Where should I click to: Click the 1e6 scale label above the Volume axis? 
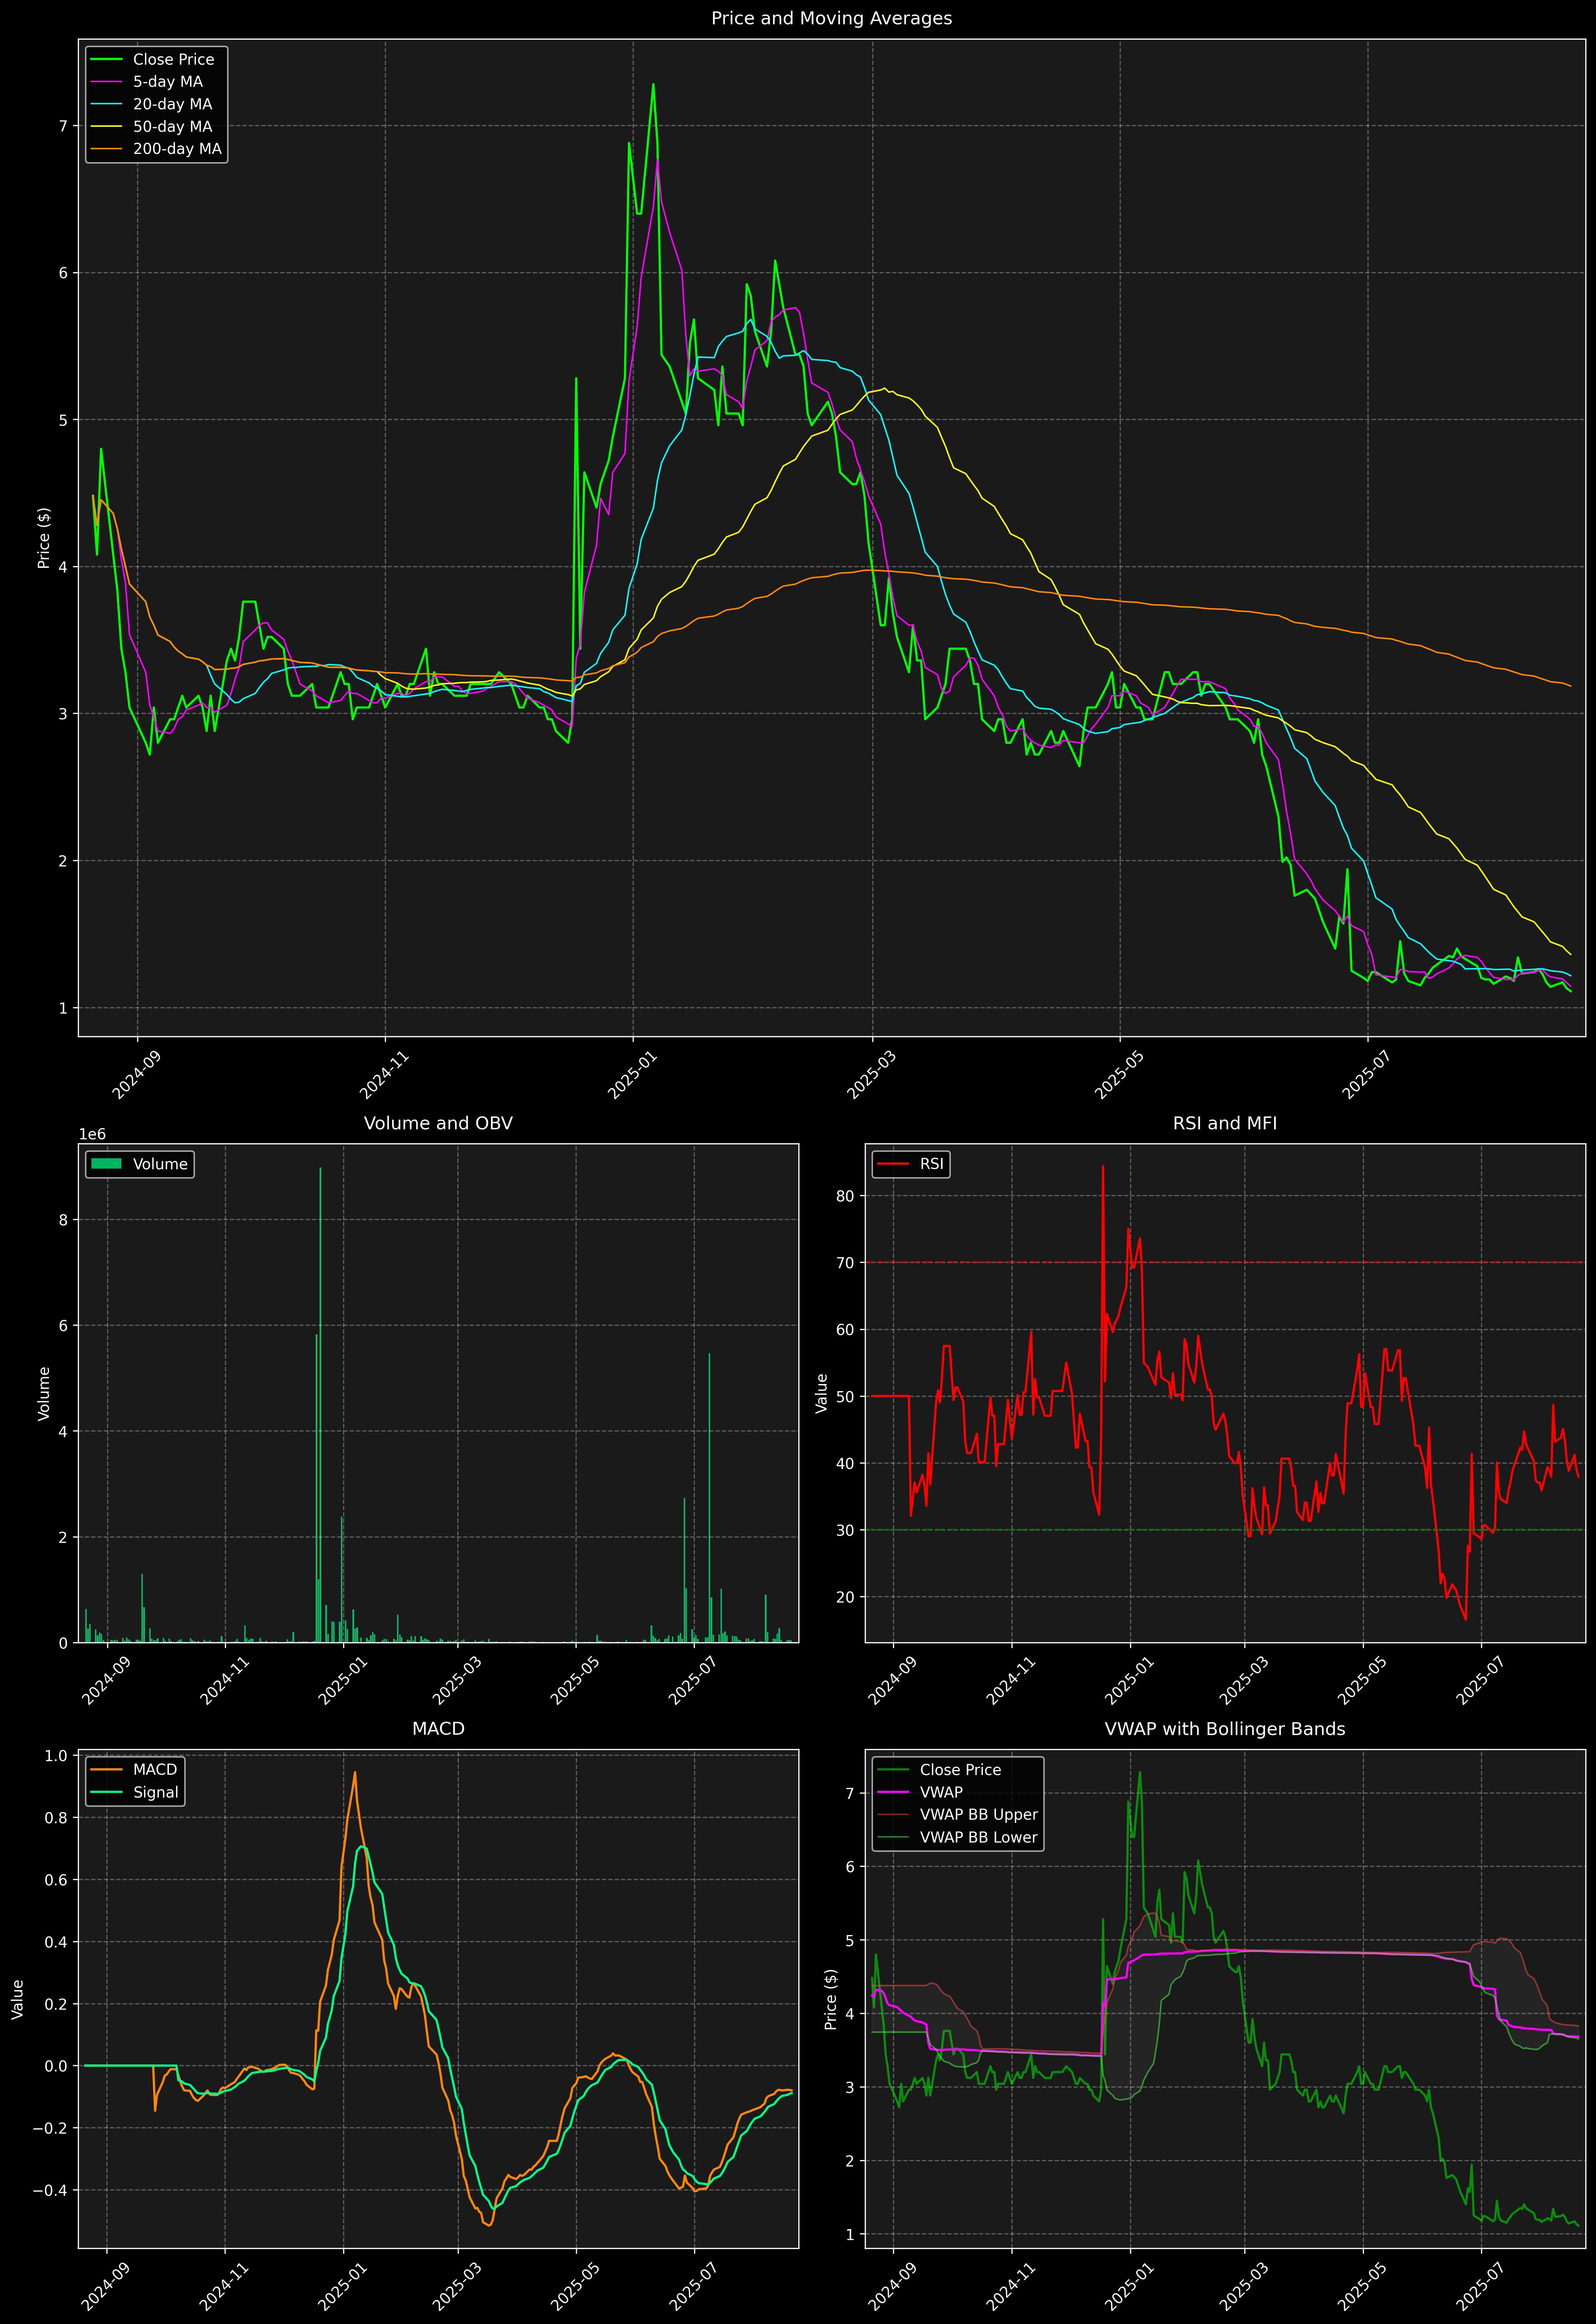[92, 1134]
